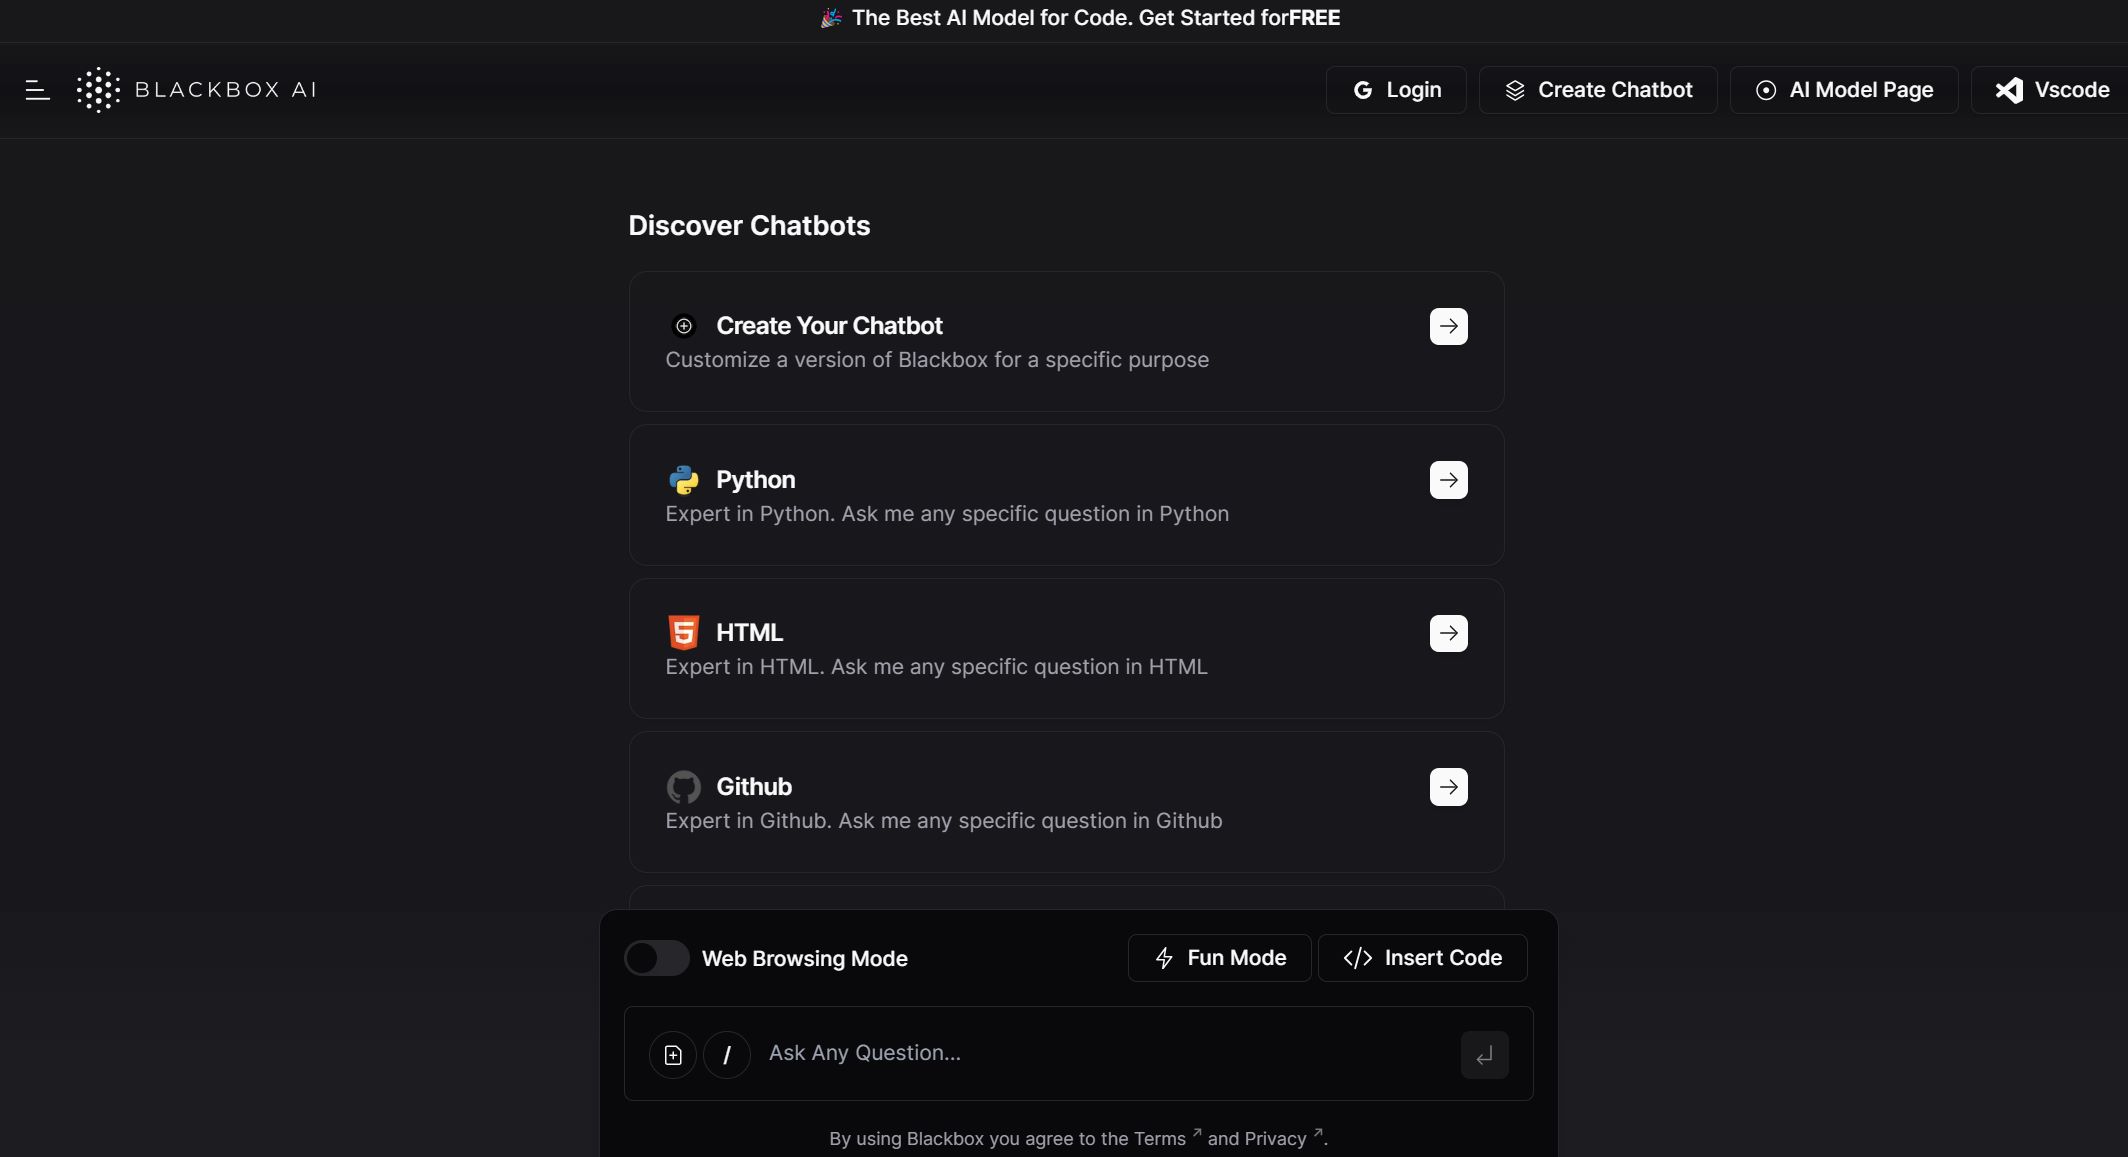The image size is (2128, 1157).
Task: Open the sidebar with the hamburger icon
Action: pos(37,90)
